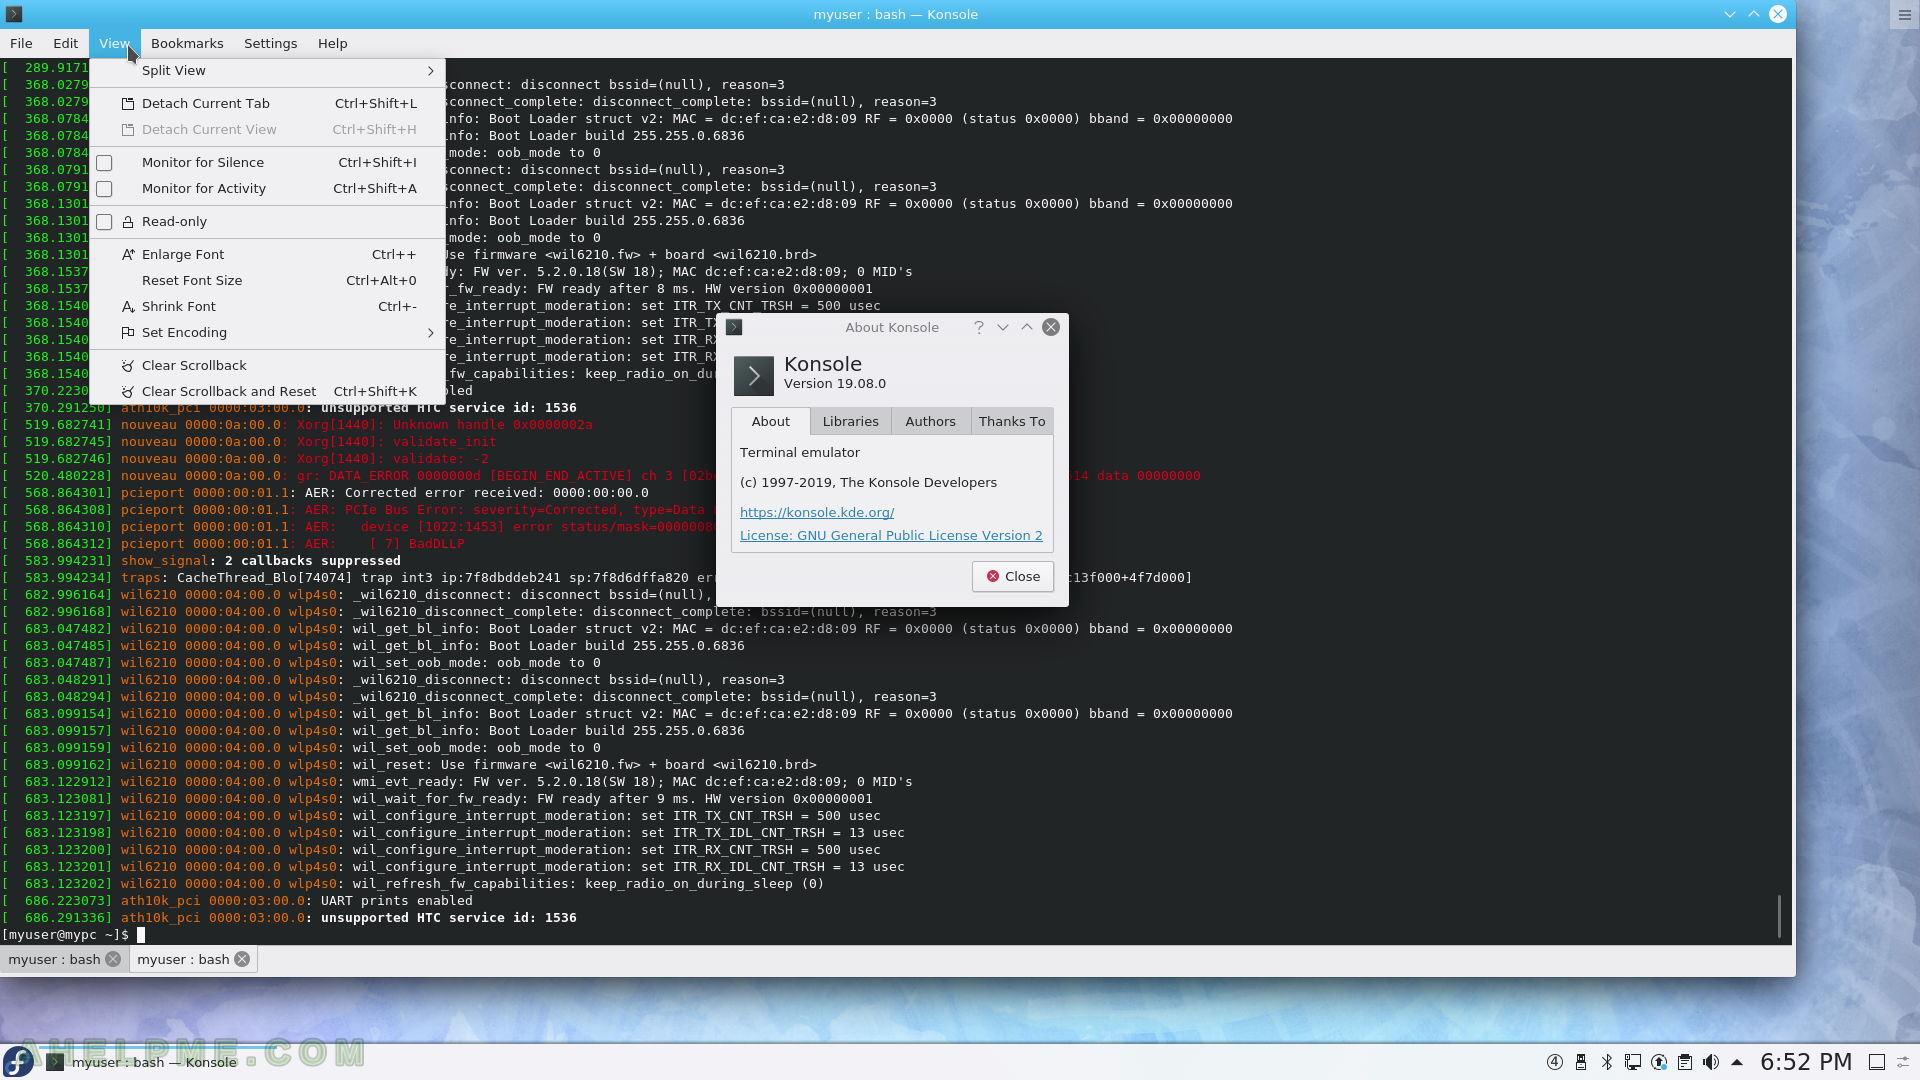Click 'Version 19.08.0' text
This screenshot has height=1080, width=1920.
point(835,384)
